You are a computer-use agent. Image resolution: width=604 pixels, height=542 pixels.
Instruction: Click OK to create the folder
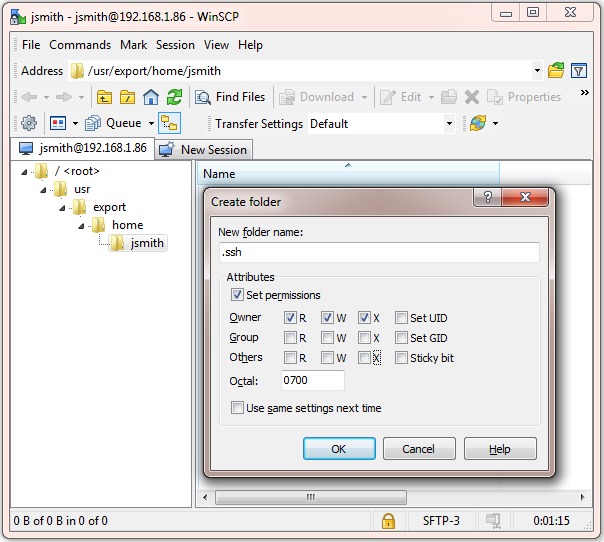pos(339,449)
